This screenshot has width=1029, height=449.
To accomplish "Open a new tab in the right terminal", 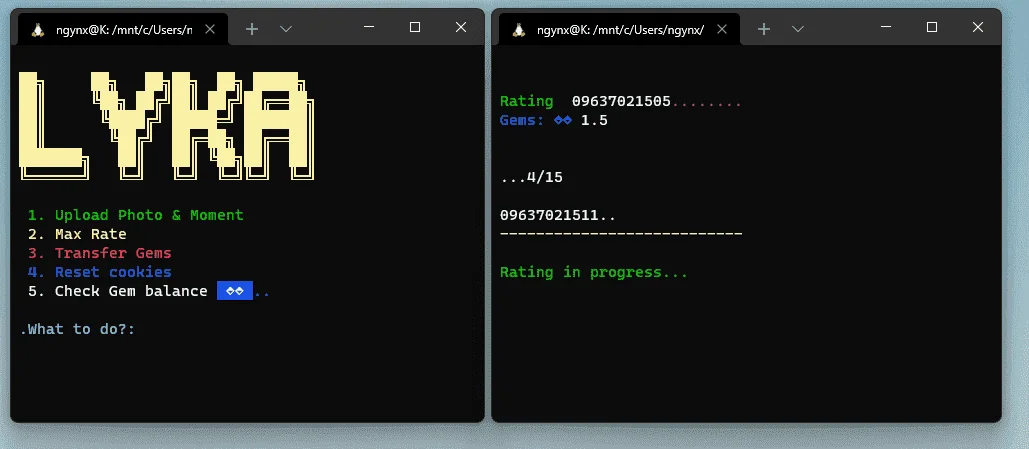I will coord(764,29).
